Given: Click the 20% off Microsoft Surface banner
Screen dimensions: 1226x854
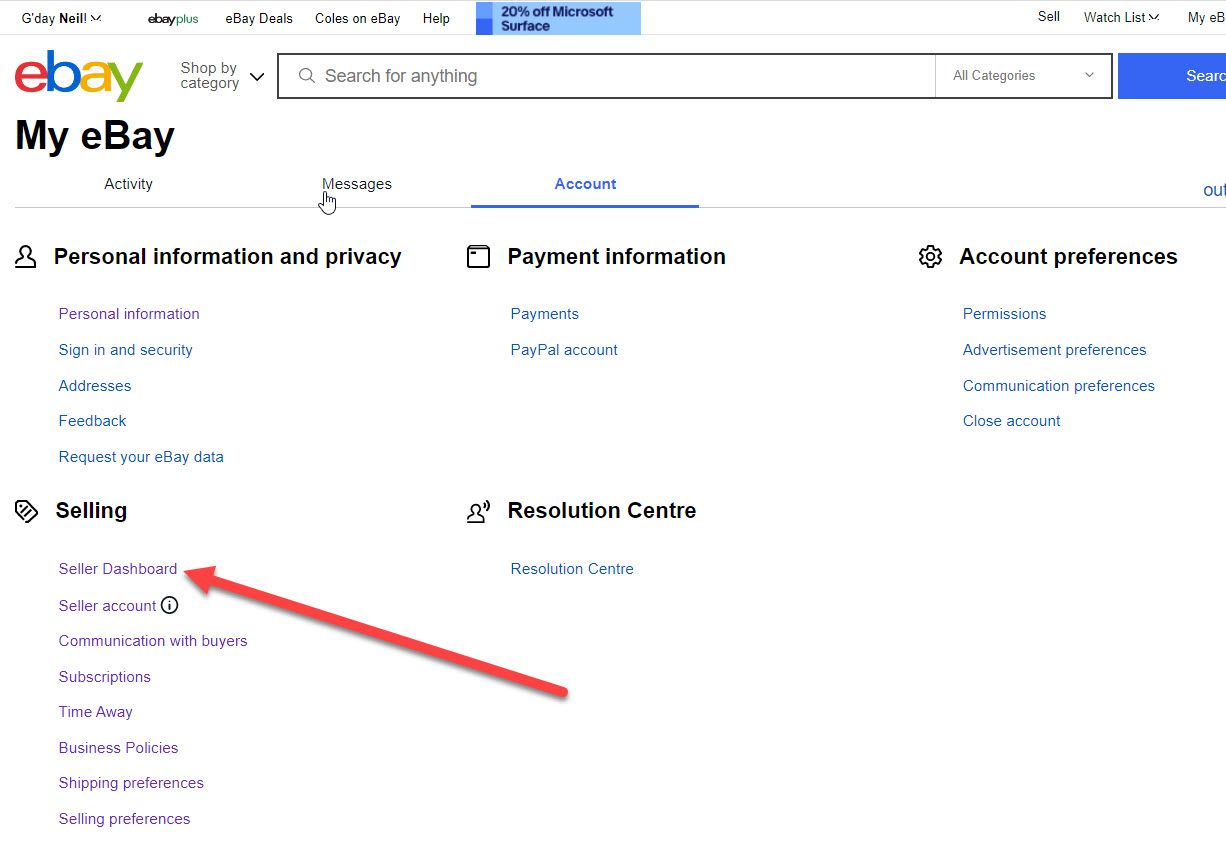Looking at the screenshot, I should [558, 18].
